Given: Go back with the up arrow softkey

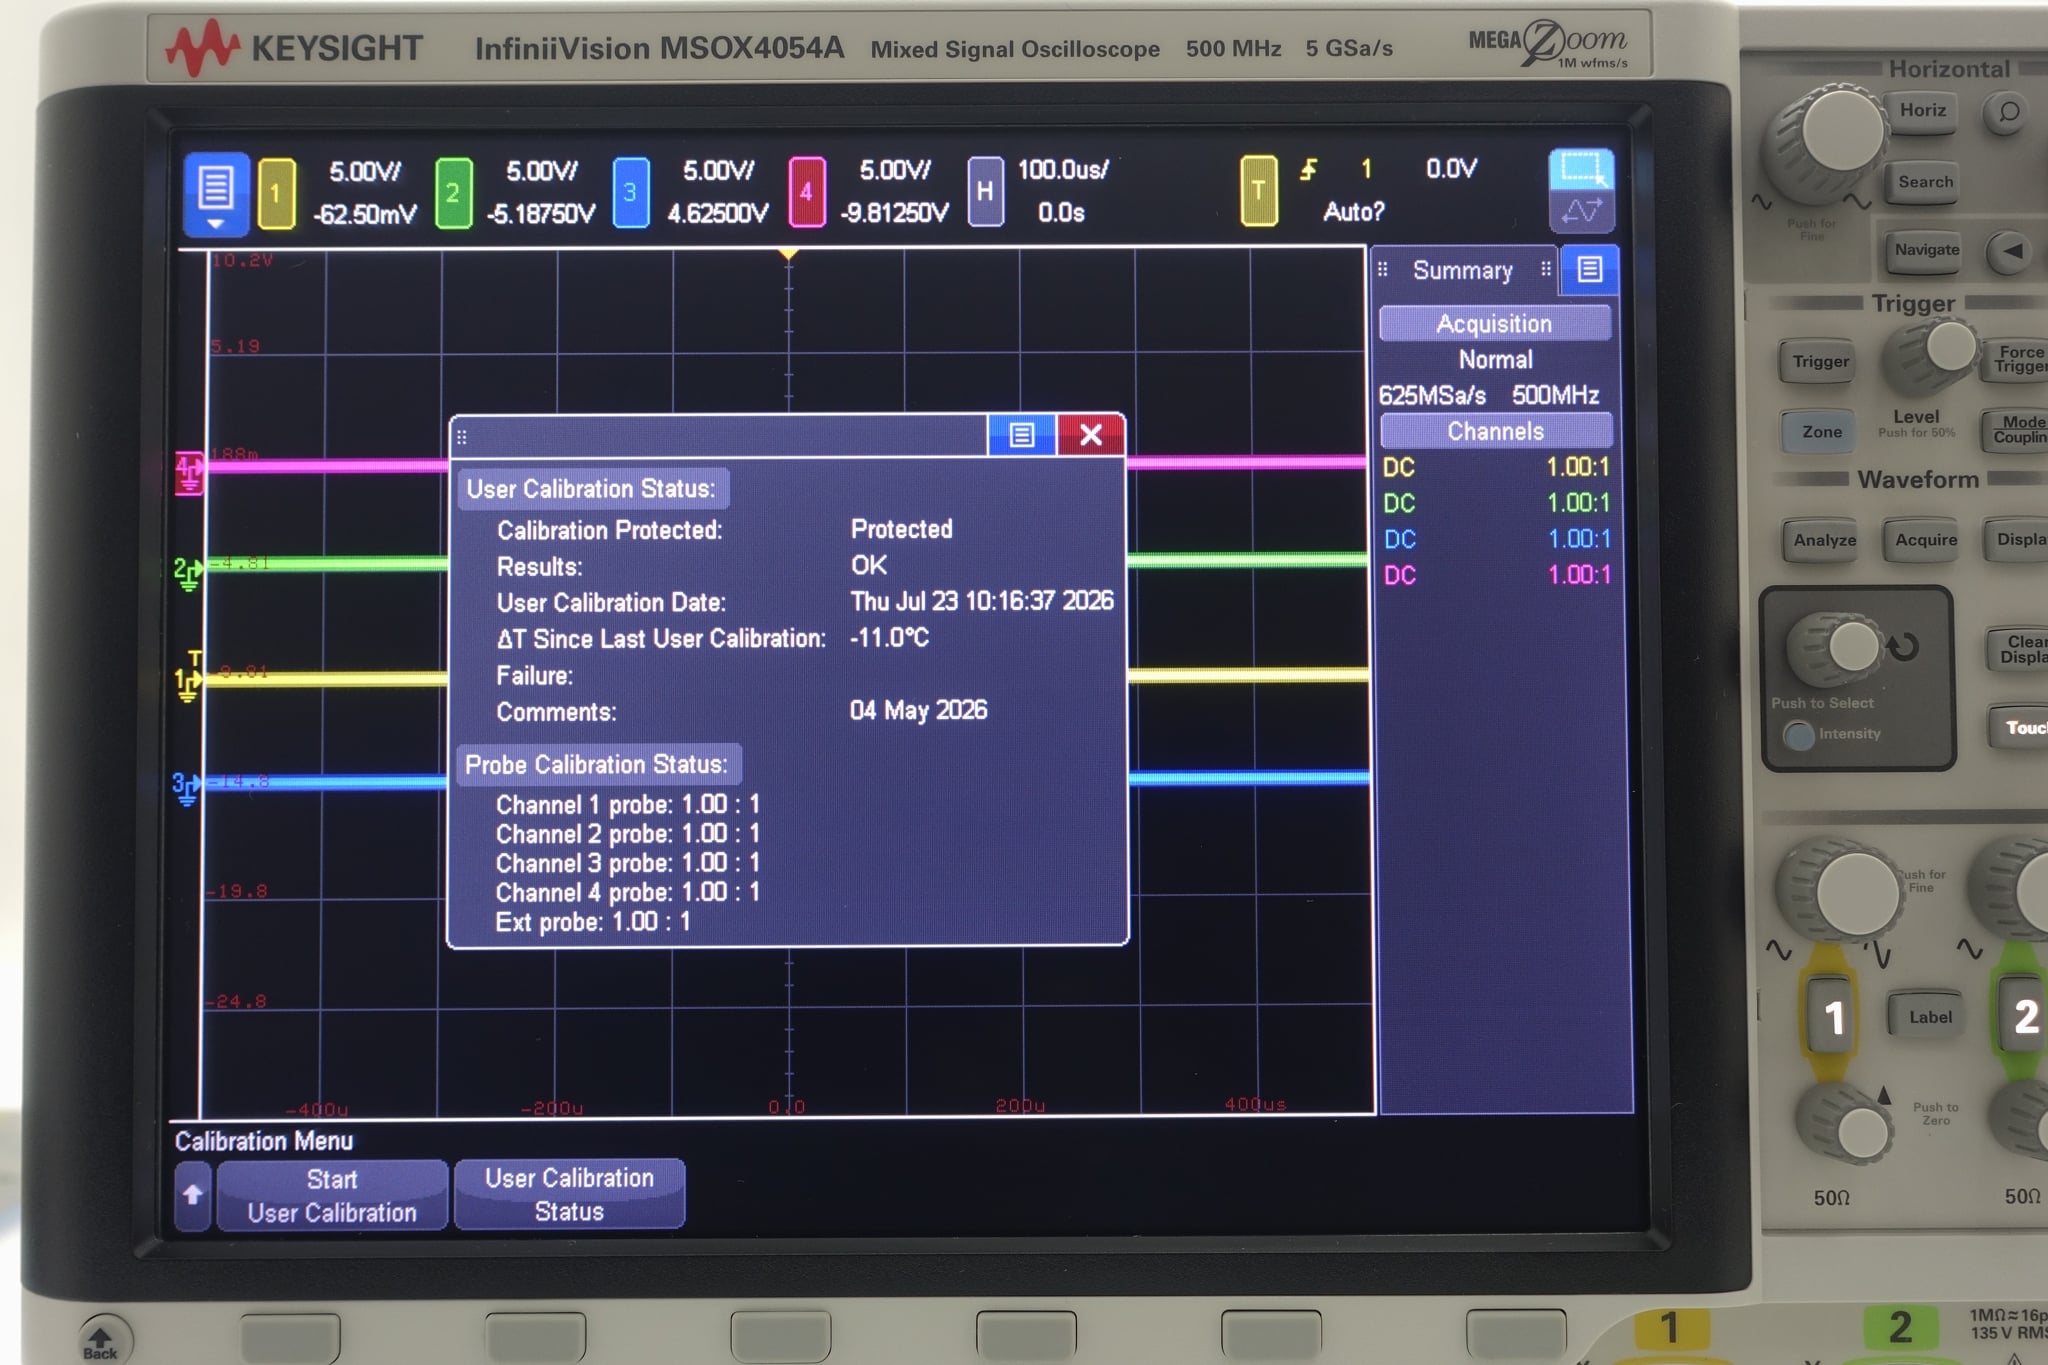Looking at the screenshot, I should click(193, 1195).
